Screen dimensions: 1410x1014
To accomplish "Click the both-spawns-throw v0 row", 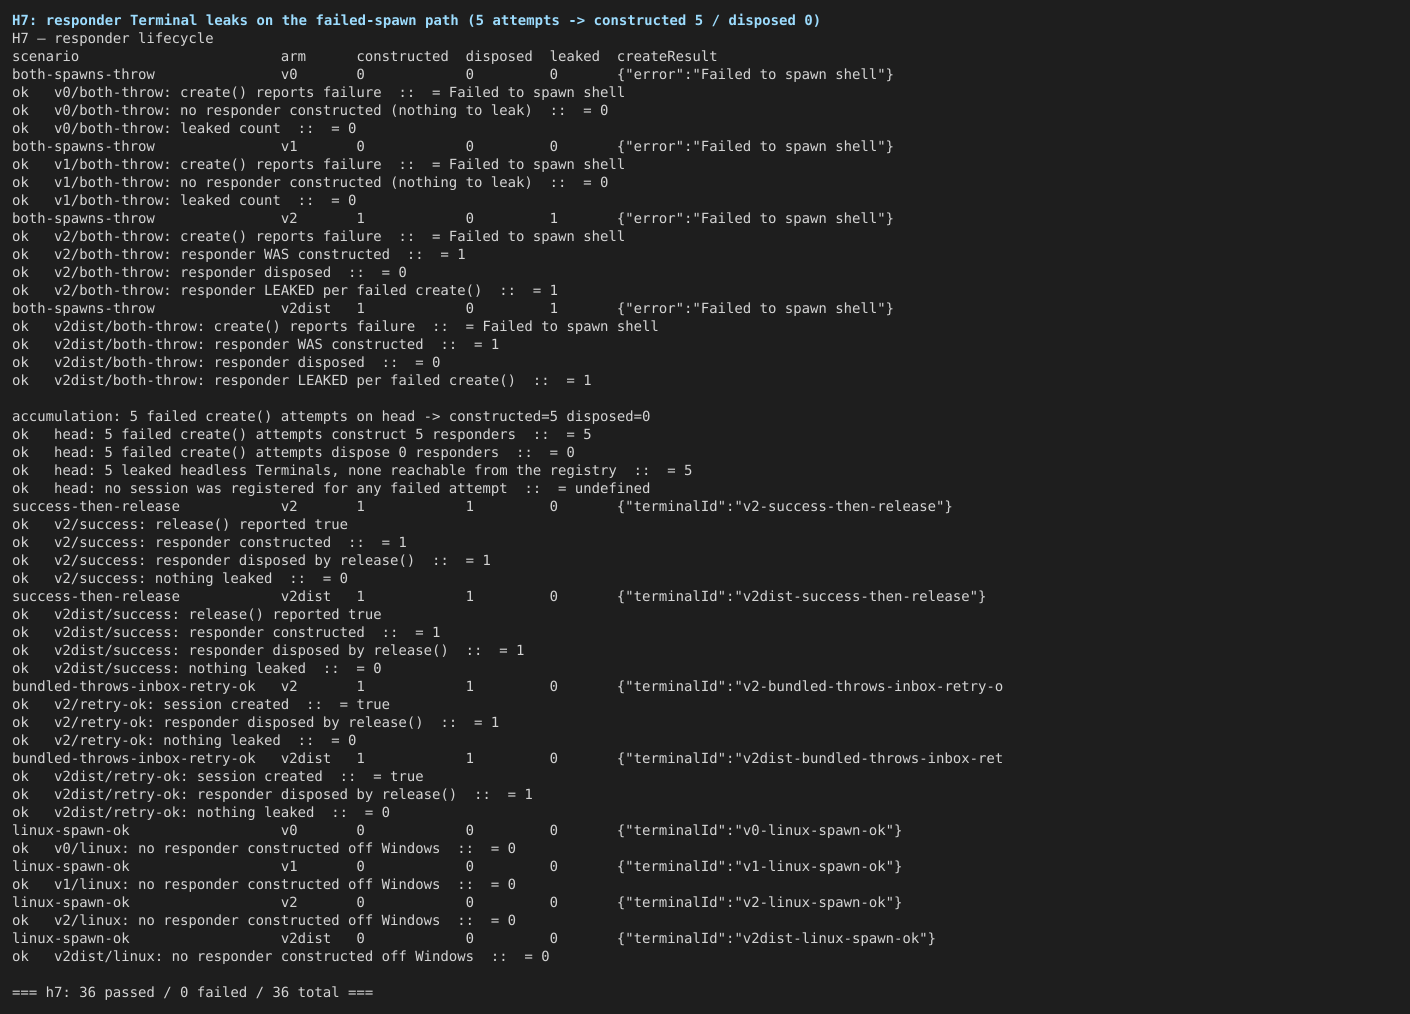I will click(x=453, y=74).
